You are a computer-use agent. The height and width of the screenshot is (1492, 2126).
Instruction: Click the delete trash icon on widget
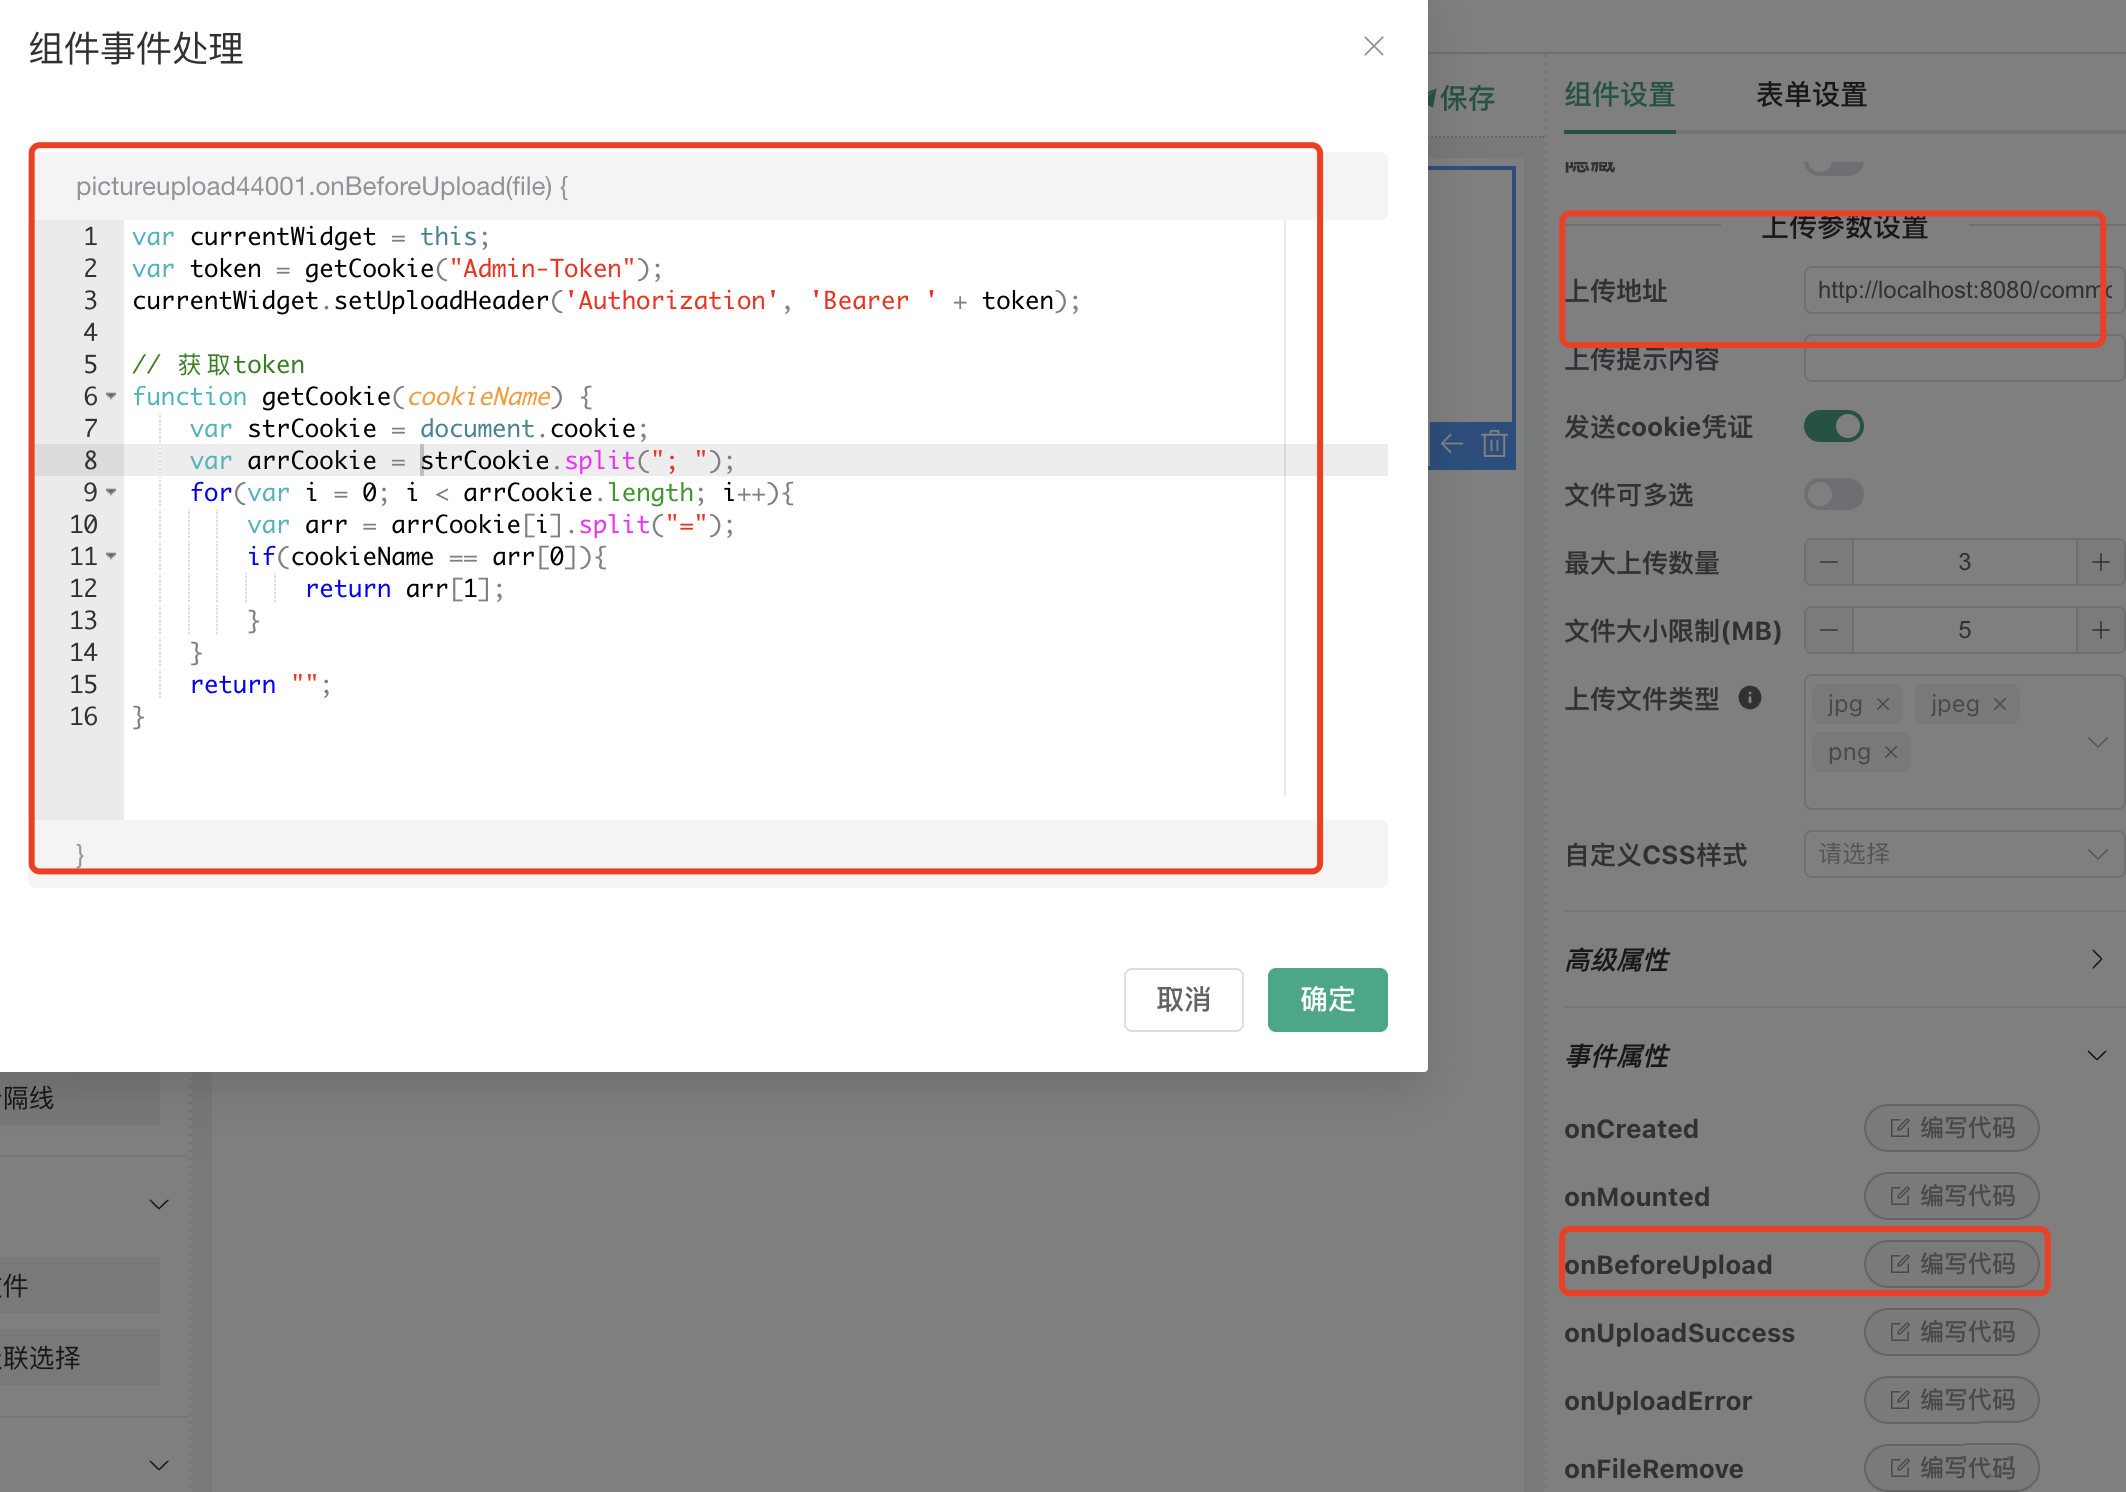pyautogui.click(x=1494, y=443)
